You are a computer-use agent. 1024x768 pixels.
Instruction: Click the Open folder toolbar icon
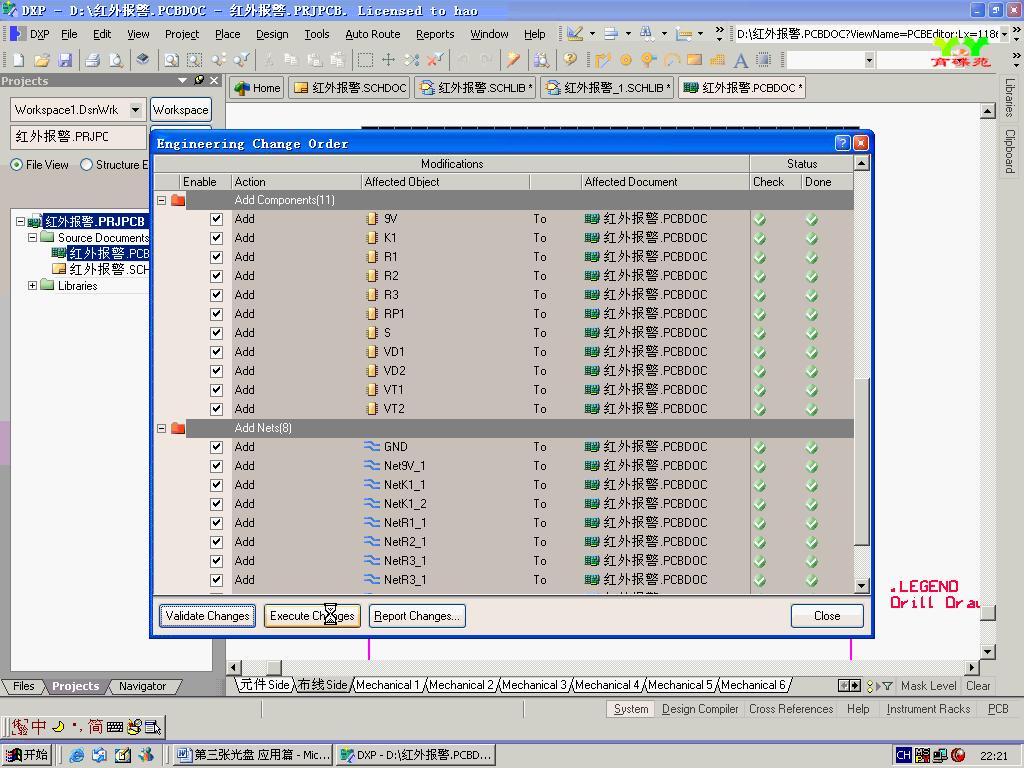[x=42, y=60]
